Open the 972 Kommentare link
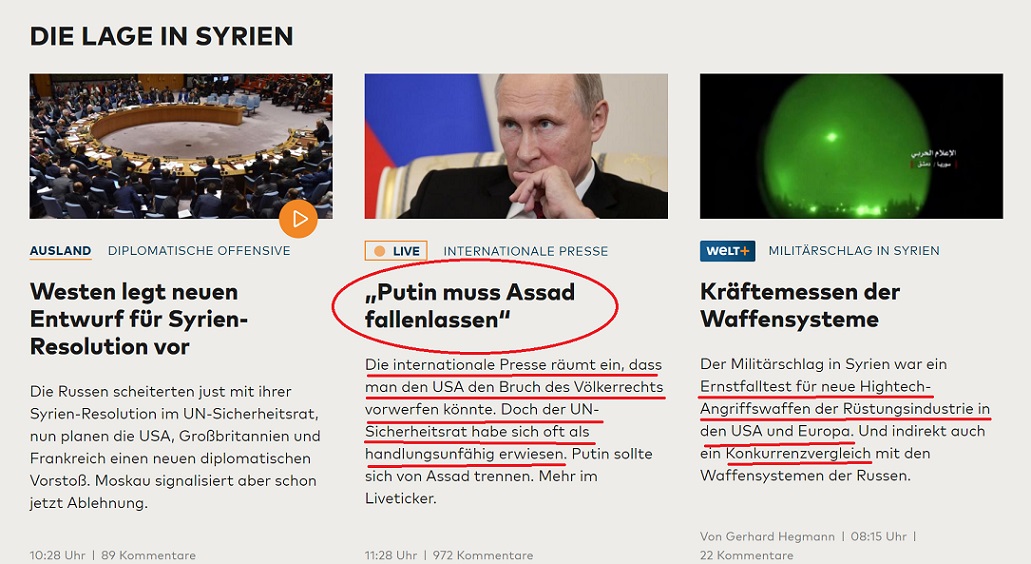1031x564 pixels. (x=483, y=555)
